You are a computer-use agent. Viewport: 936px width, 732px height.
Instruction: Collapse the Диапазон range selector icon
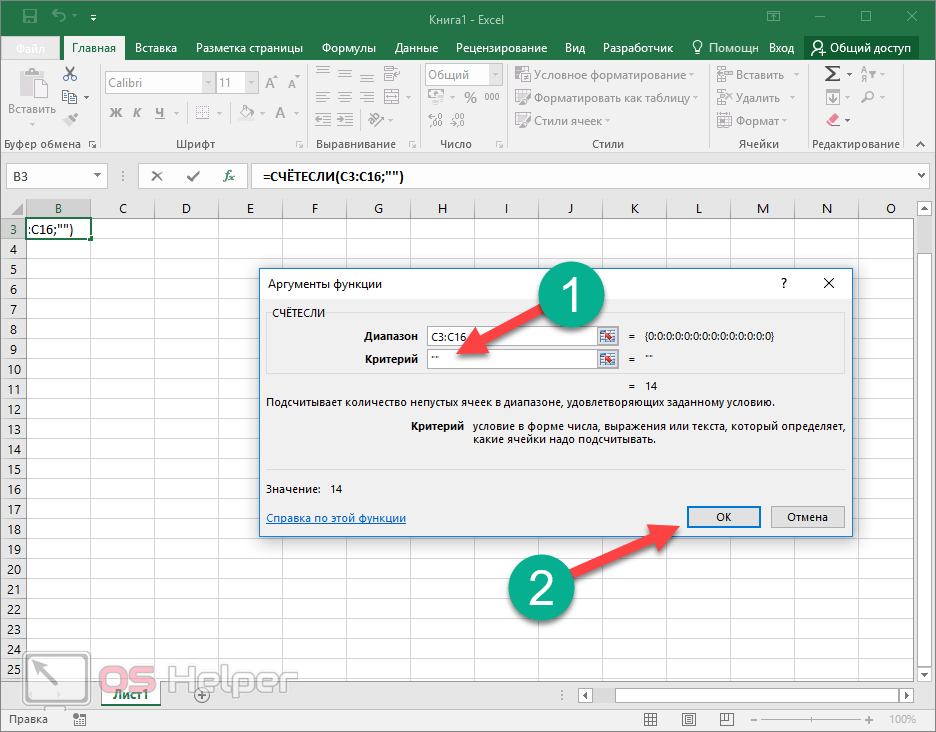pyautogui.click(x=607, y=336)
